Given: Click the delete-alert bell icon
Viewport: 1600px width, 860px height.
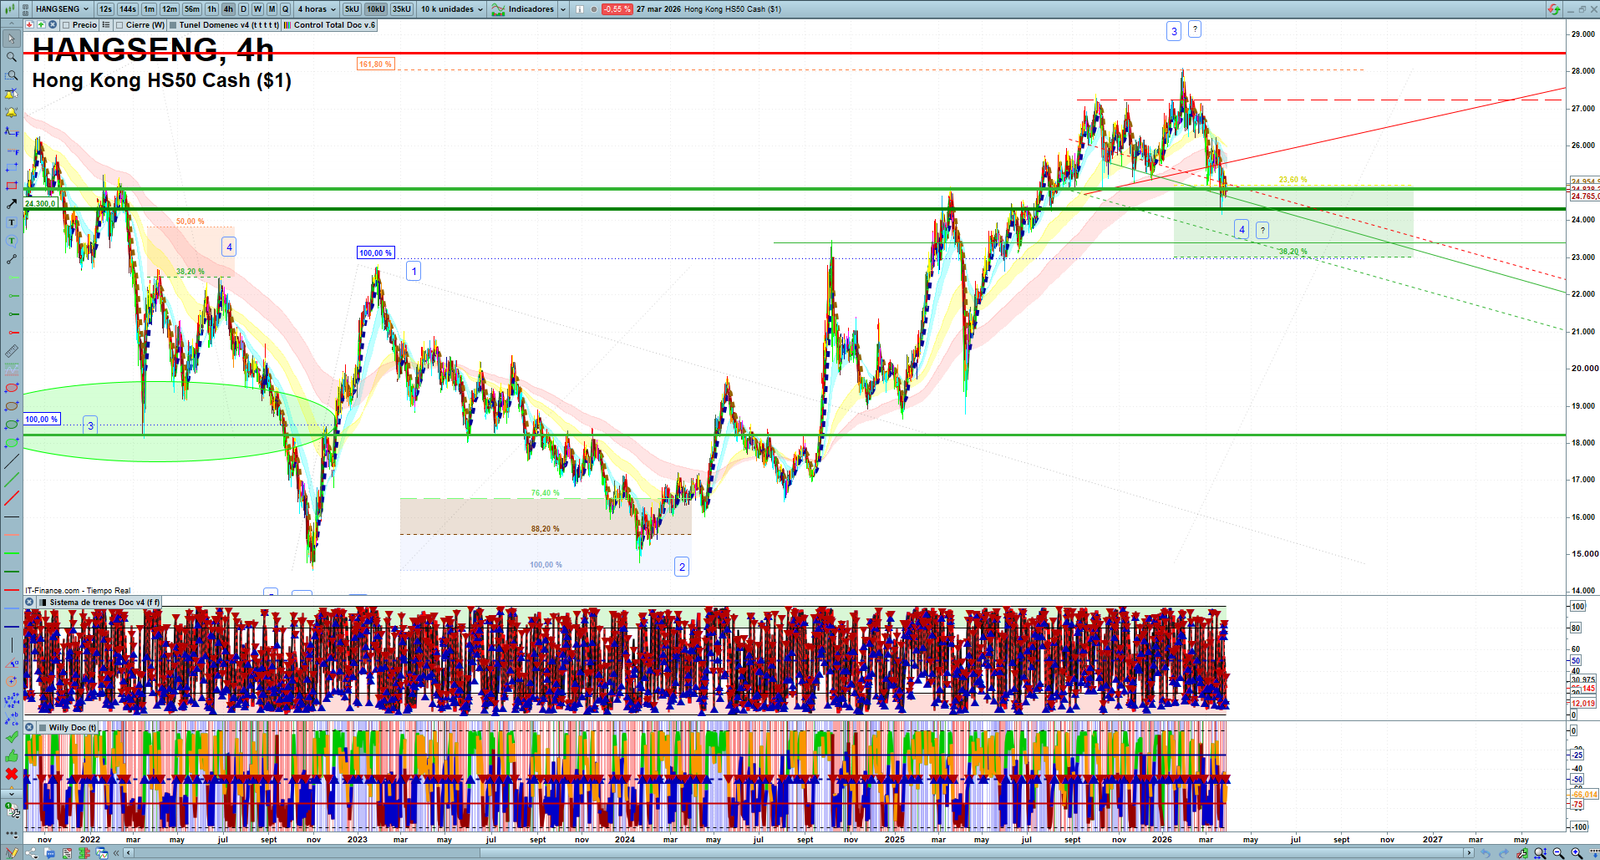Looking at the screenshot, I should coord(11,94).
